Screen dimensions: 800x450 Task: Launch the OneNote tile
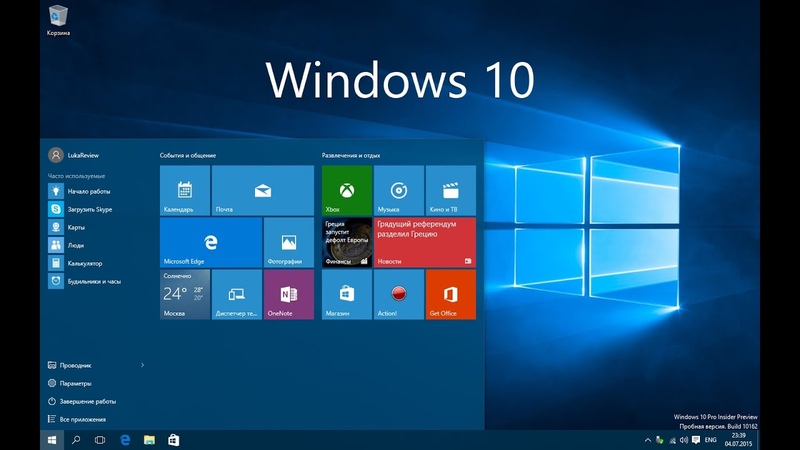pyautogui.click(x=289, y=294)
